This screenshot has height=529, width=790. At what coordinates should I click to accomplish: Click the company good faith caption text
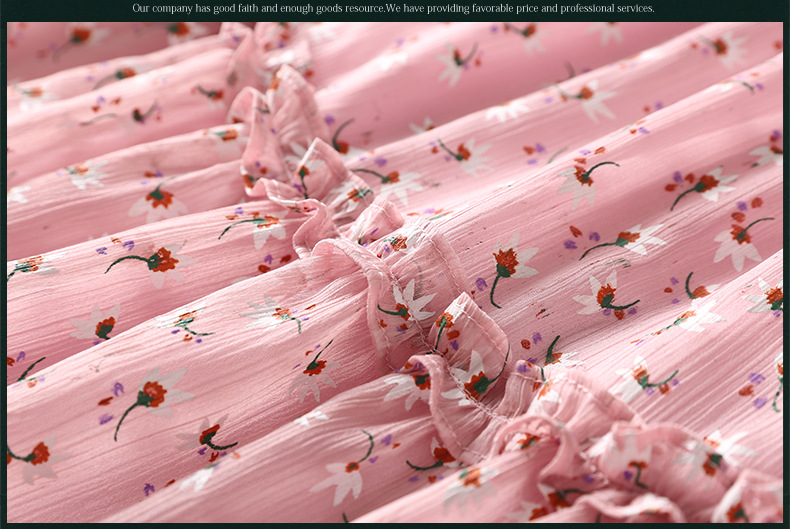pos(393,9)
